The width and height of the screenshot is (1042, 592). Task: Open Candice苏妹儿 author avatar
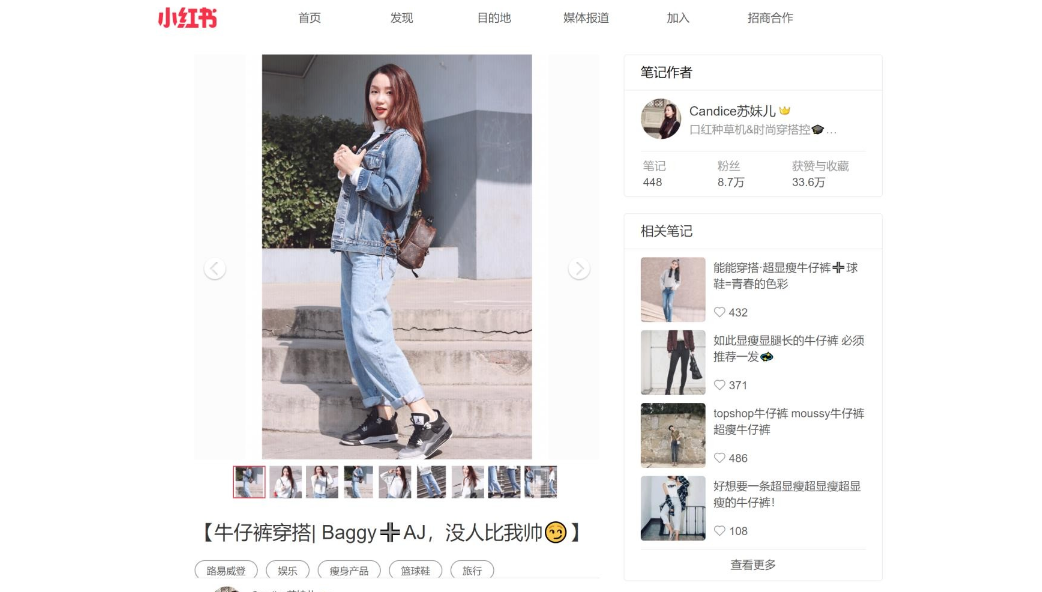(x=661, y=119)
